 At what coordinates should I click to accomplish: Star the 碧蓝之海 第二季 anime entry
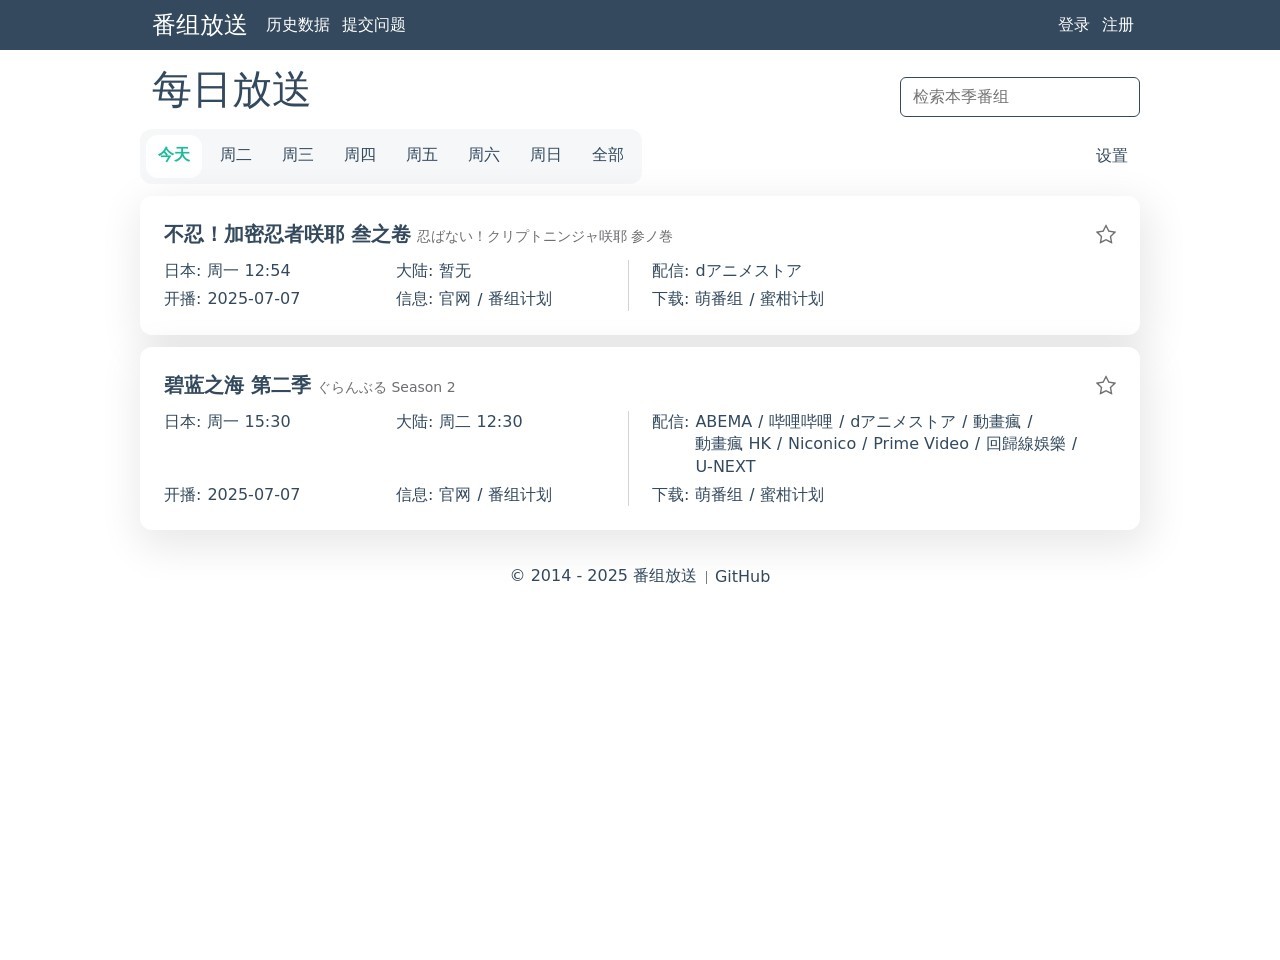[1105, 386]
